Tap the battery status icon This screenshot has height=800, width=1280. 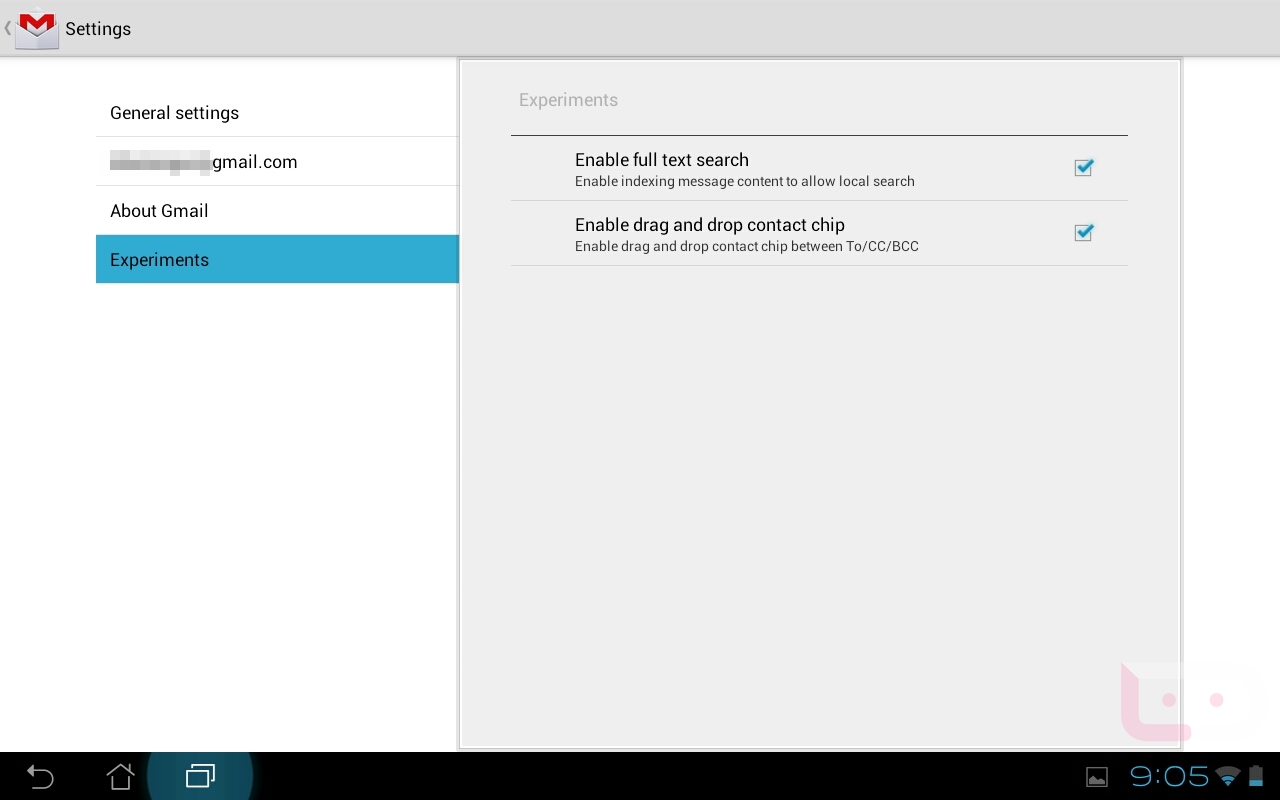coord(1256,776)
